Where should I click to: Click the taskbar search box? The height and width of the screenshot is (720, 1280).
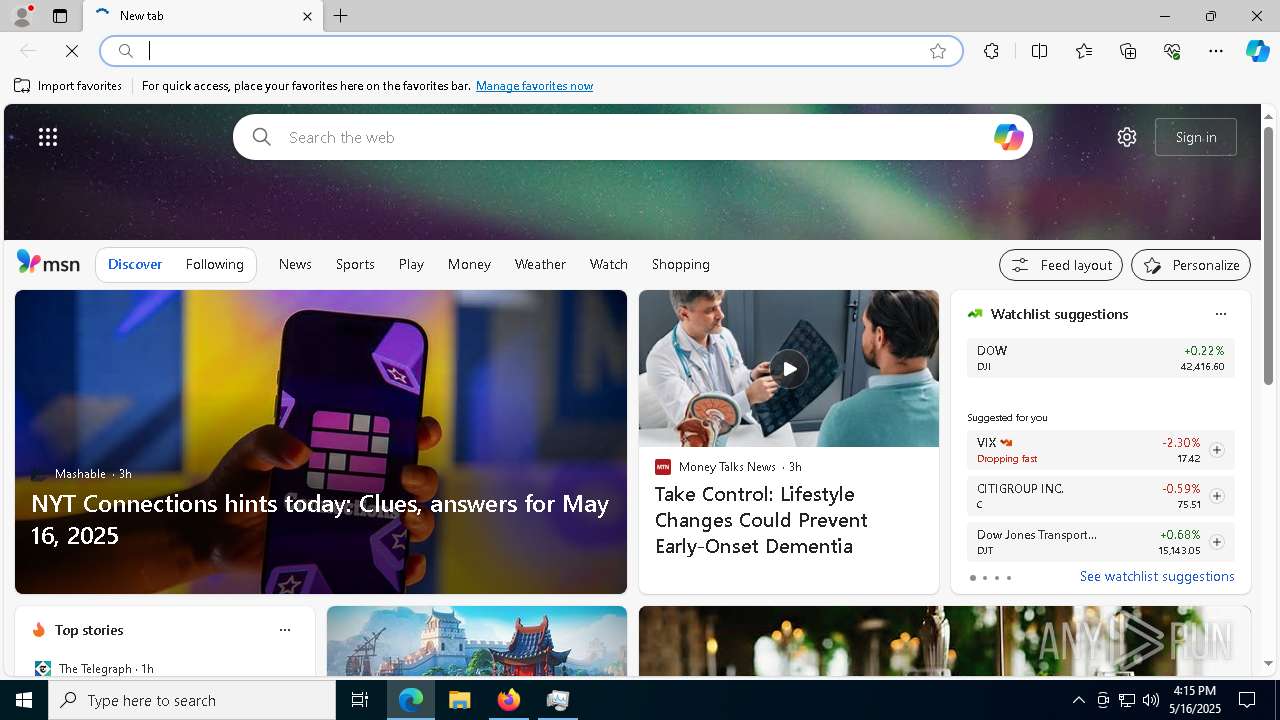click(192, 700)
